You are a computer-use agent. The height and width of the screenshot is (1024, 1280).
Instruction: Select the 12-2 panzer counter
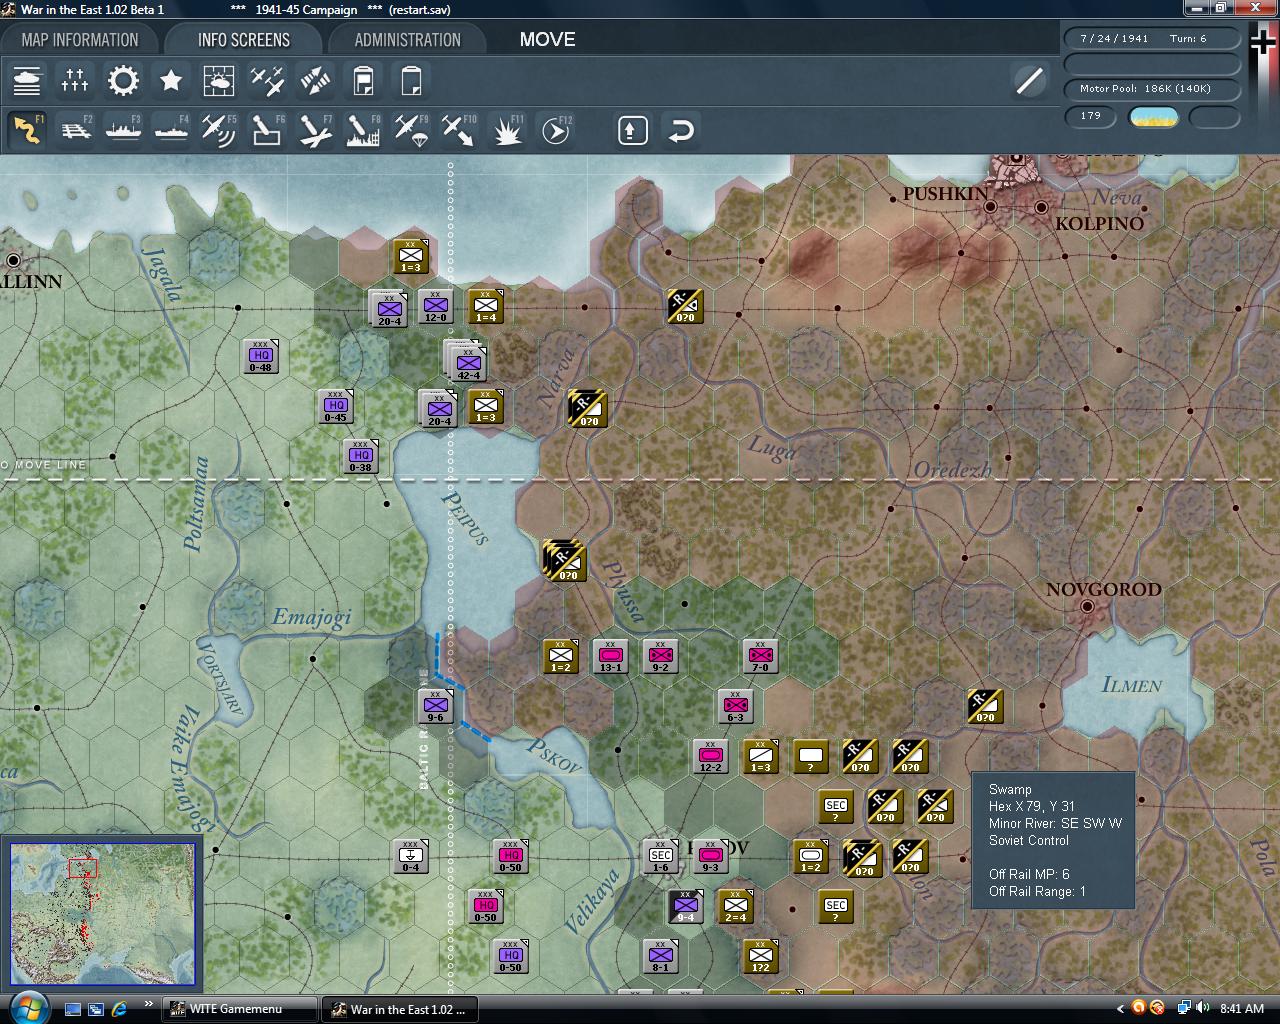(710, 756)
